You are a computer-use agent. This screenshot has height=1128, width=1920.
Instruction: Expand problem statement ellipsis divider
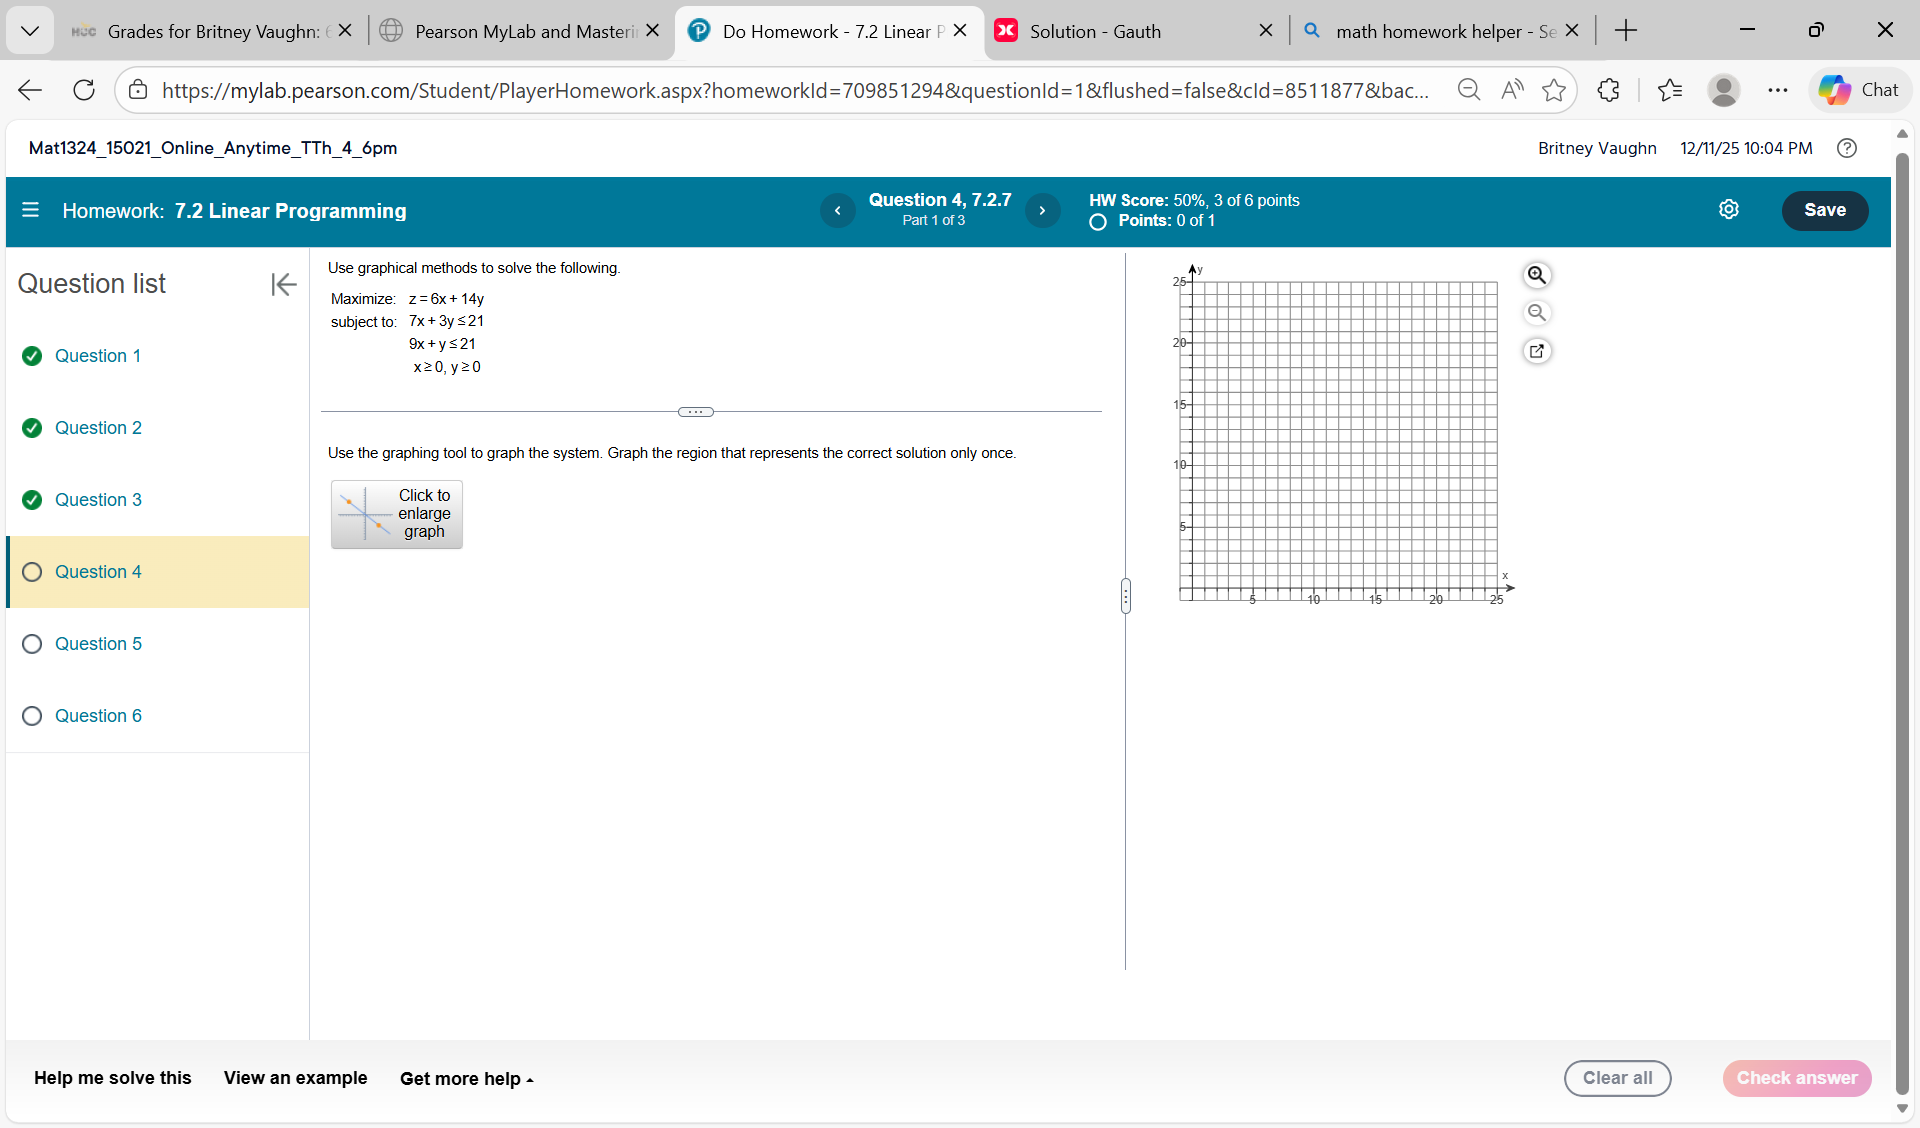pos(695,412)
